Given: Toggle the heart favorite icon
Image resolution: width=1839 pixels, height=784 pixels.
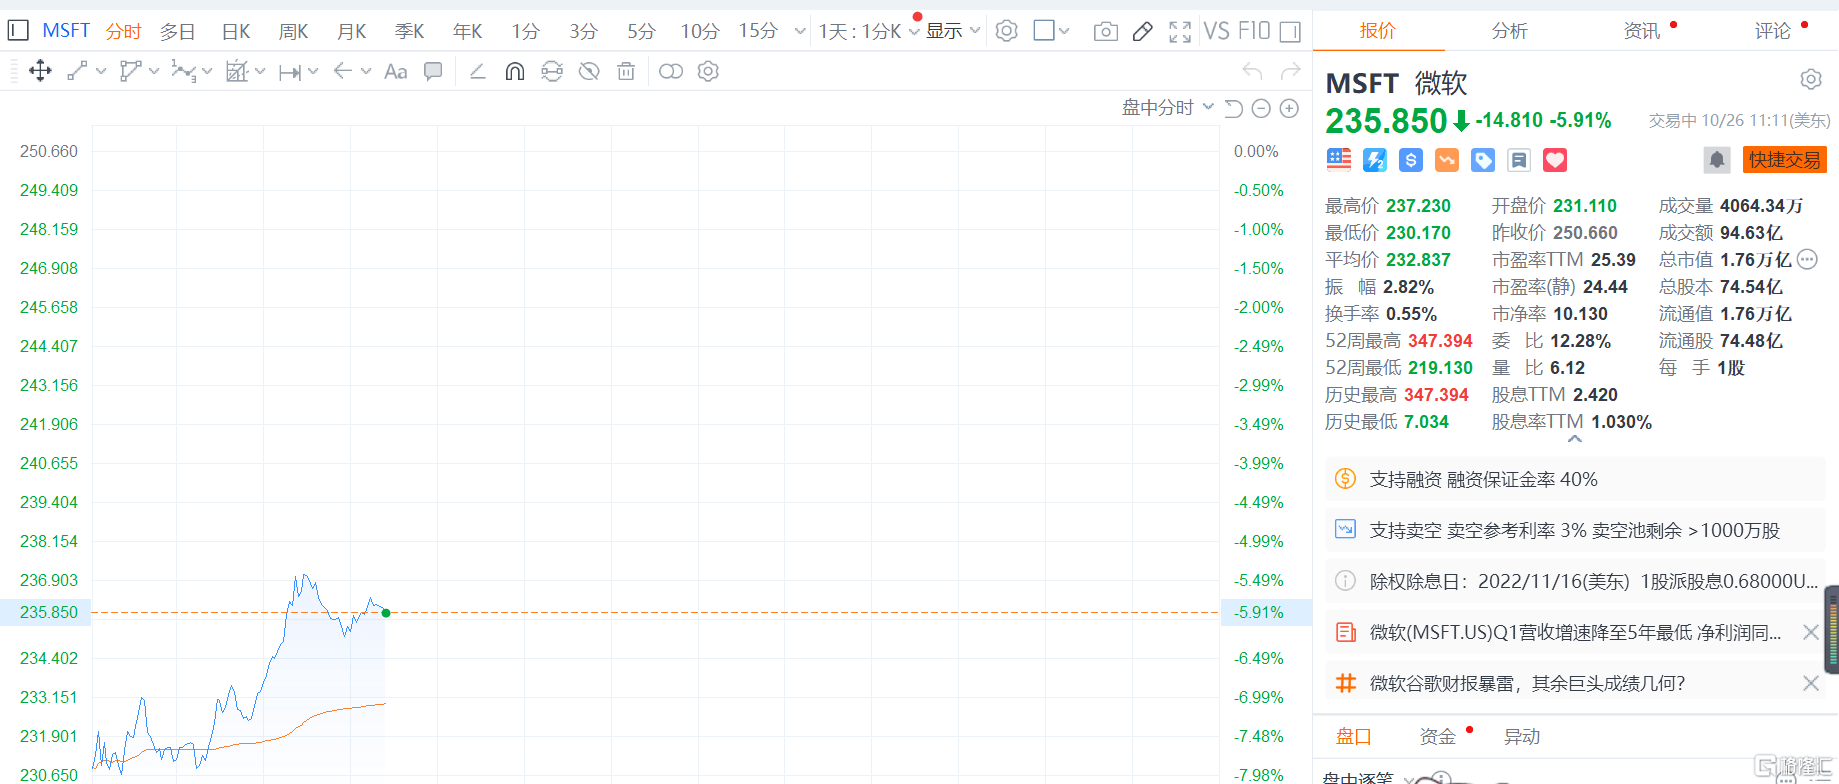Looking at the screenshot, I should (x=1555, y=160).
